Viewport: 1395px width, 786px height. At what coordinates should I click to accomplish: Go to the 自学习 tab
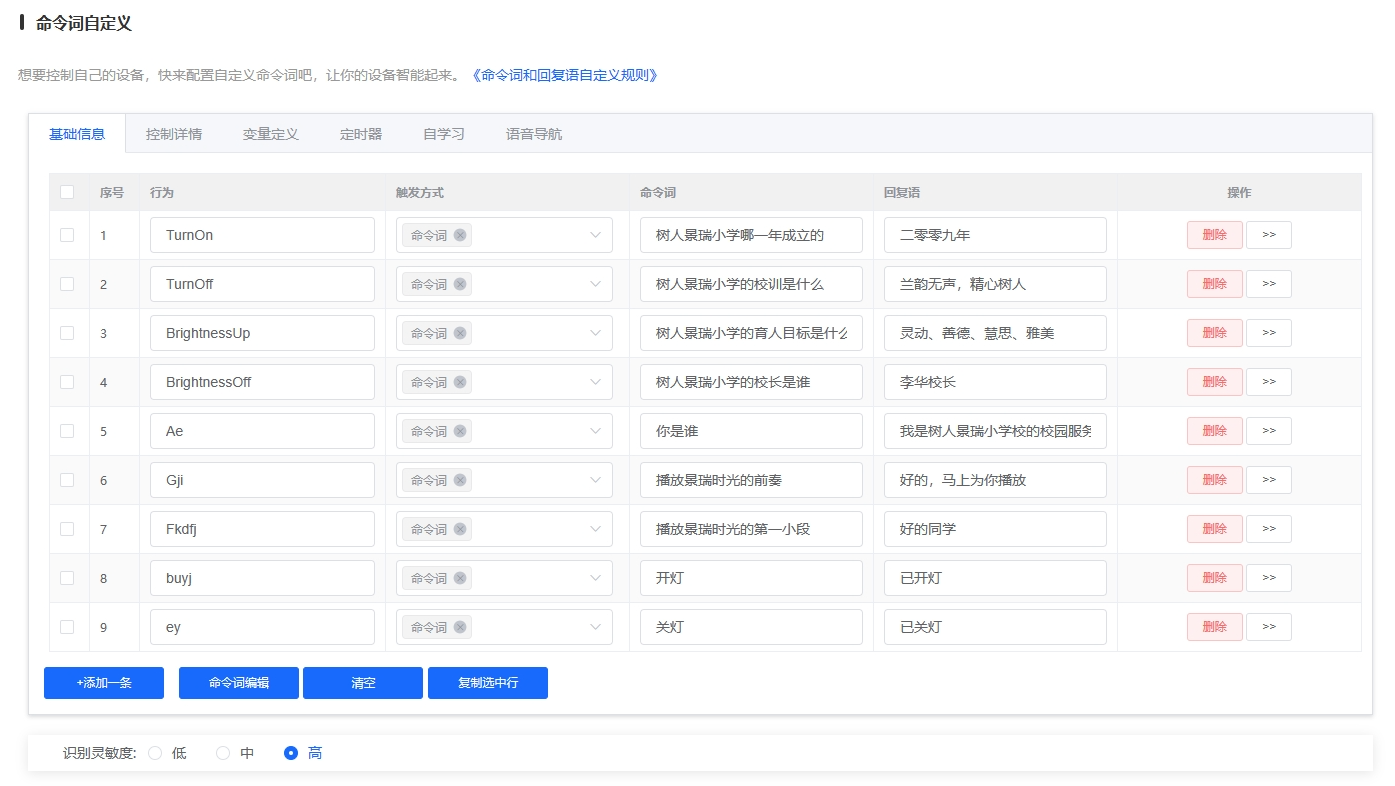coord(444,134)
